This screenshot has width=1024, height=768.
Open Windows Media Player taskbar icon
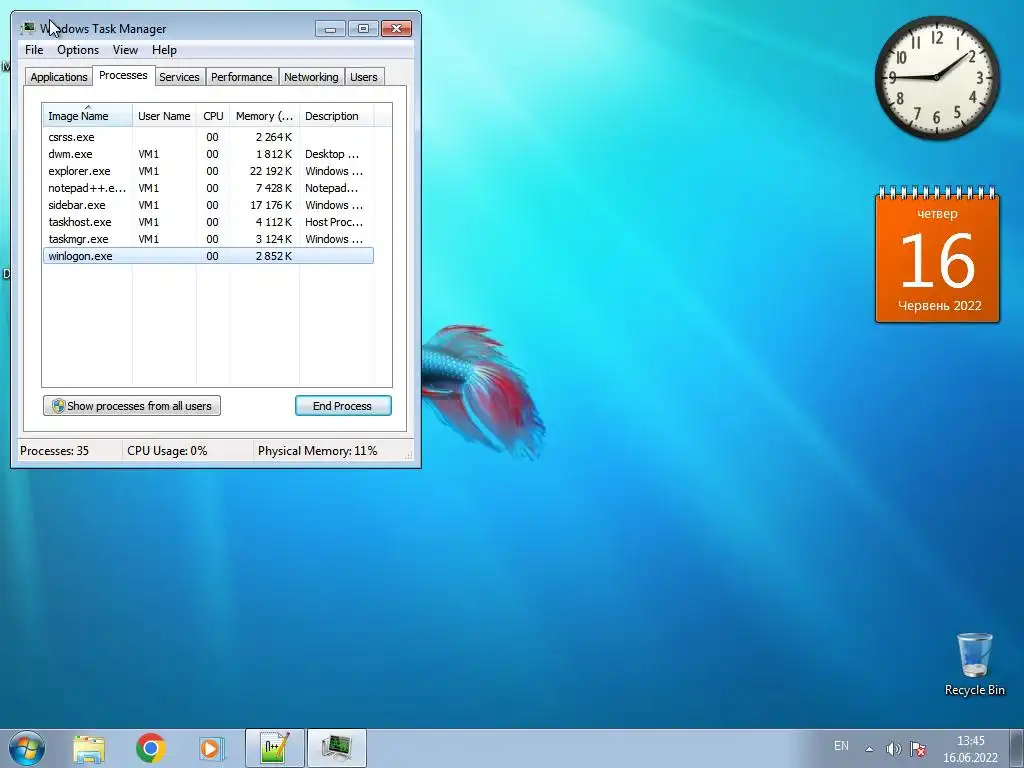[x=212, y=749]
